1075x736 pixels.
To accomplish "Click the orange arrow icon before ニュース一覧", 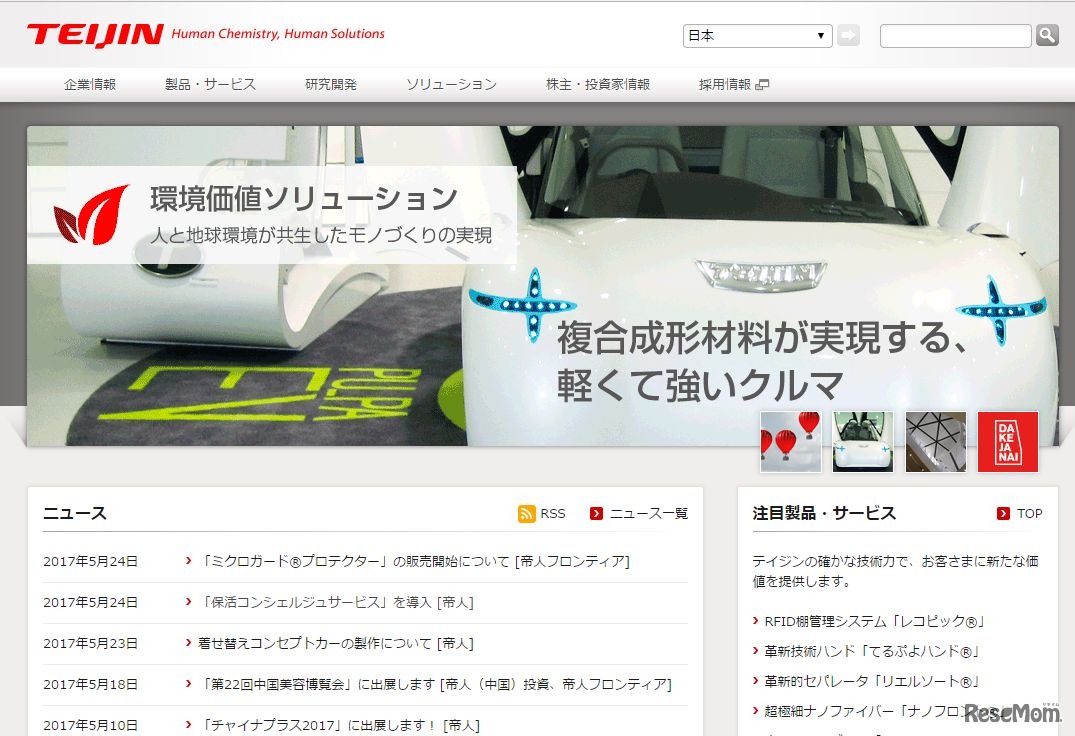I will click(x=597, y=513).
